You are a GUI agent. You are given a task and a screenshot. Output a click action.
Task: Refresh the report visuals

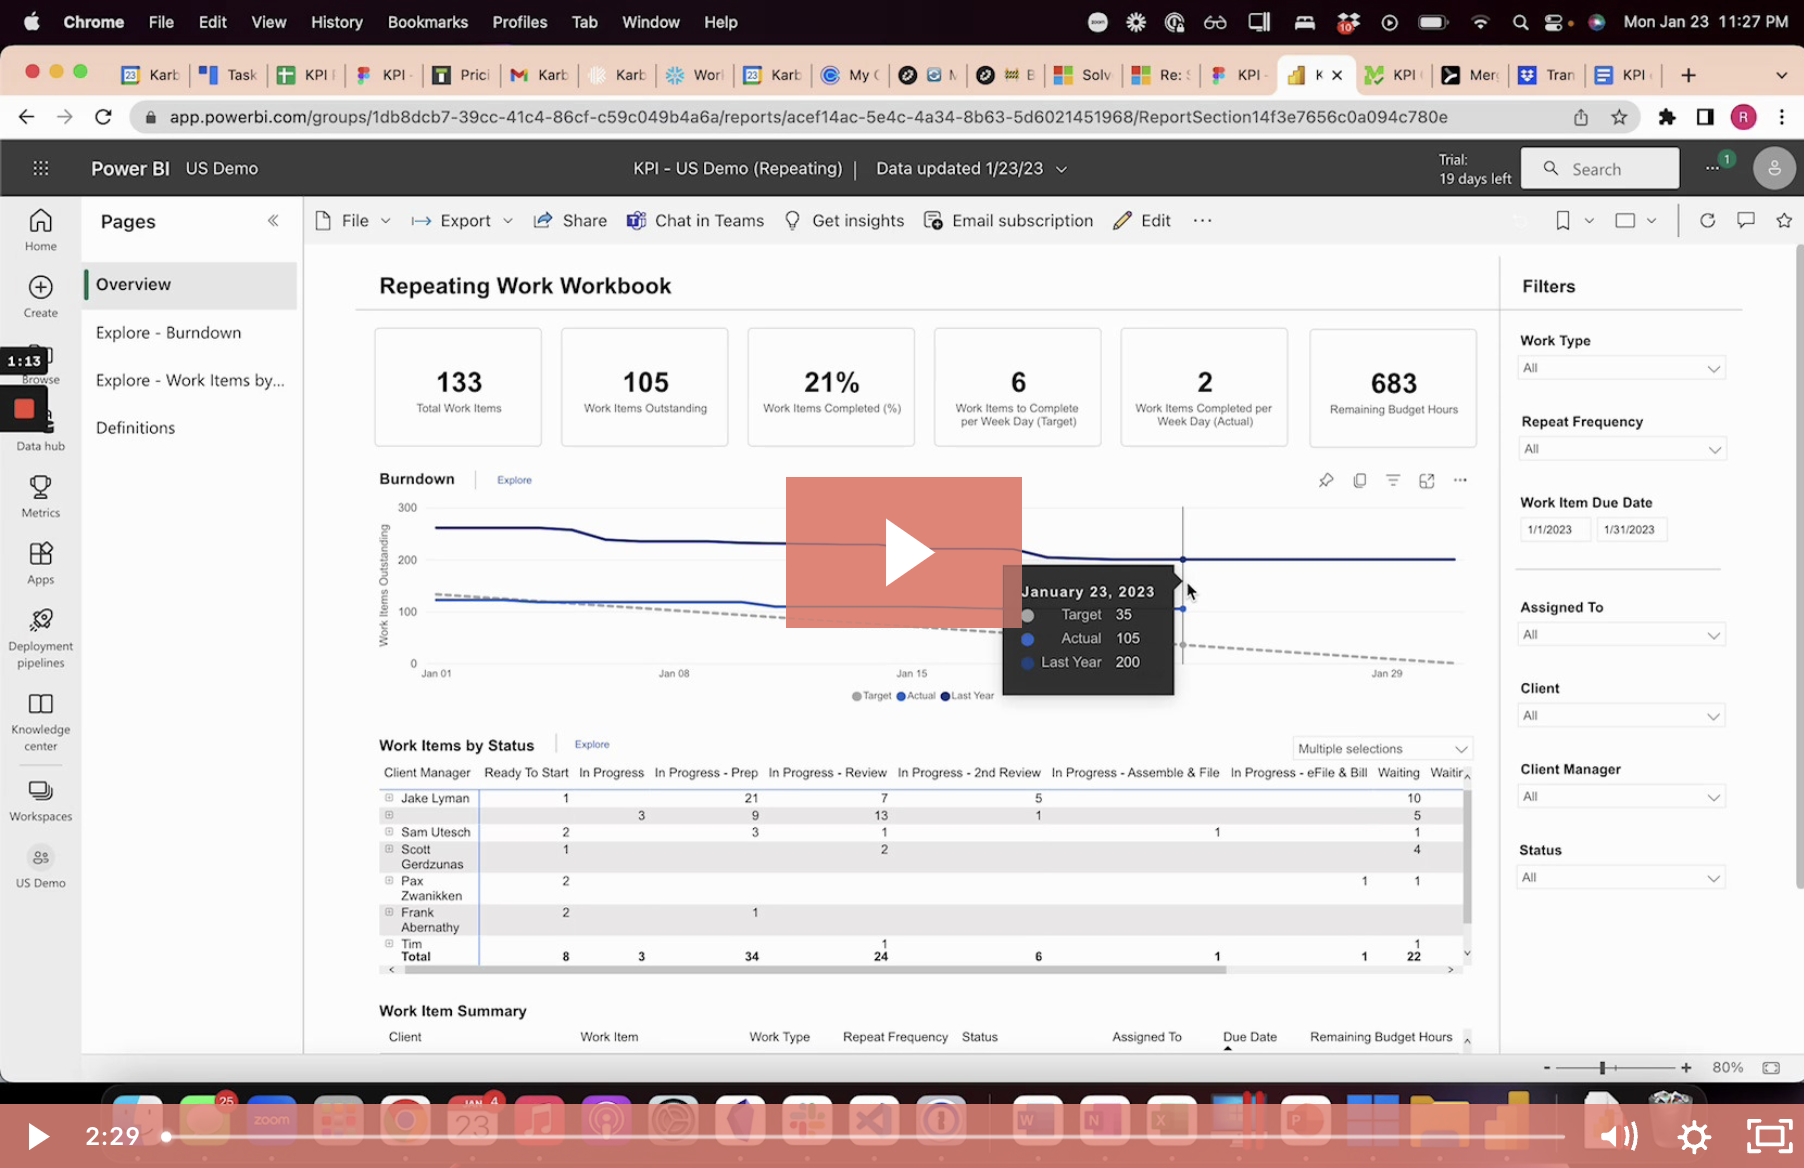[x=1708, y=220]
